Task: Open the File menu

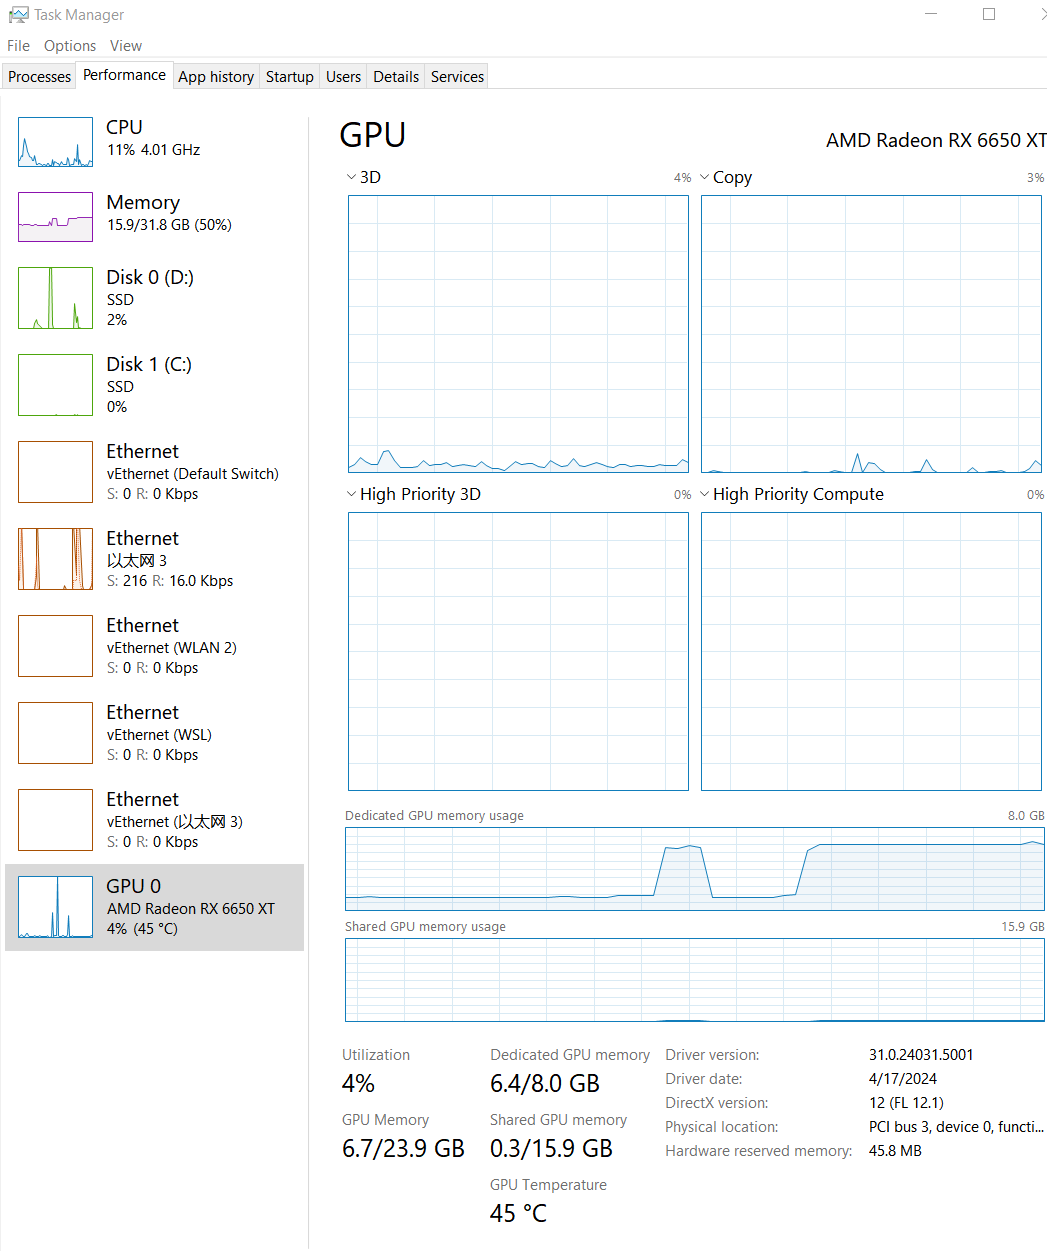Action: pos(17,45)
